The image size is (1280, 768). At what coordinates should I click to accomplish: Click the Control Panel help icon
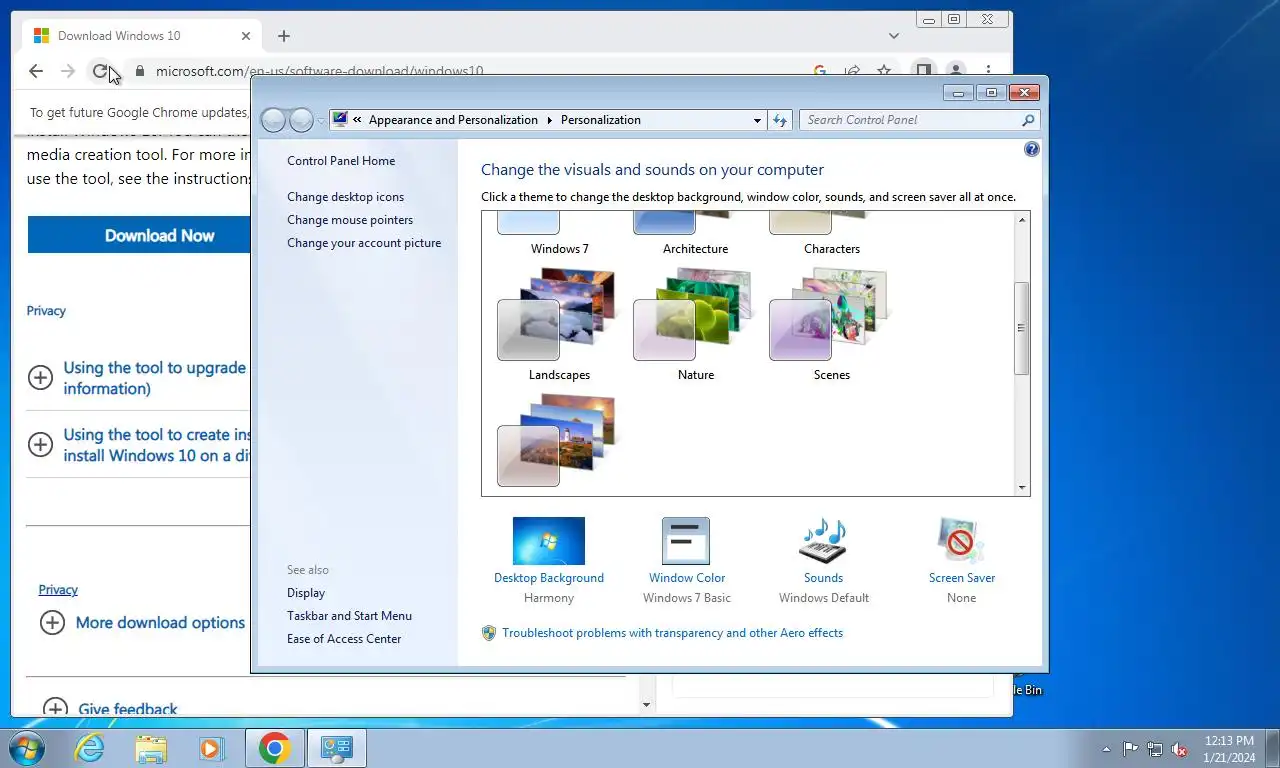click(x=1032, y=149)
